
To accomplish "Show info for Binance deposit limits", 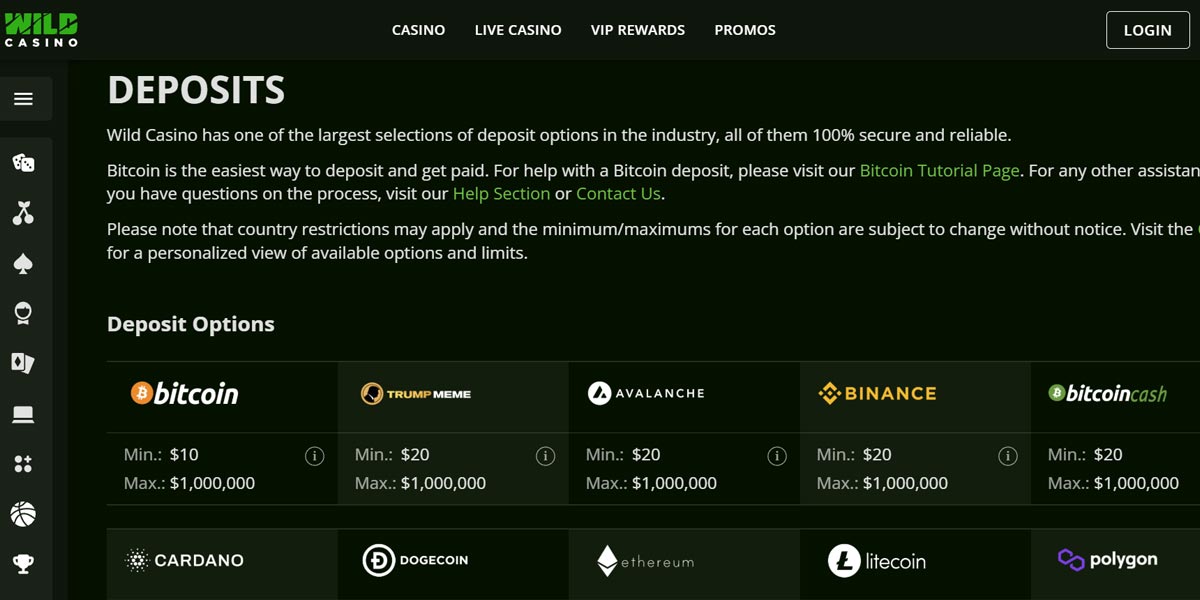I will (1007, 456).
